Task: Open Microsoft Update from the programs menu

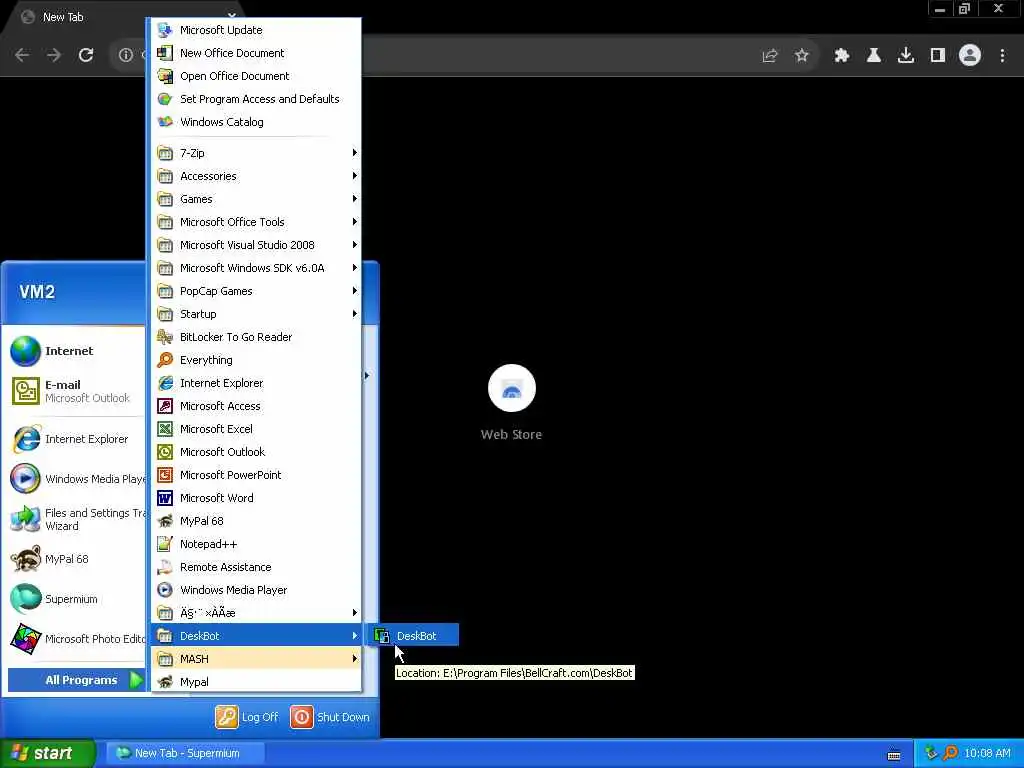Action: (x=256, y=30)
